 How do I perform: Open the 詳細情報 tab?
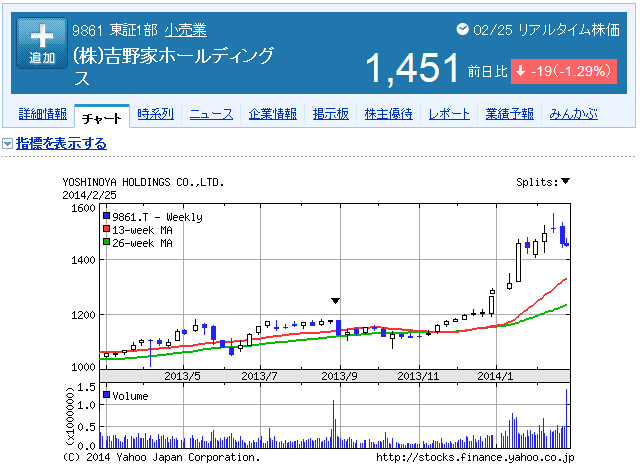tap(43, 114)
